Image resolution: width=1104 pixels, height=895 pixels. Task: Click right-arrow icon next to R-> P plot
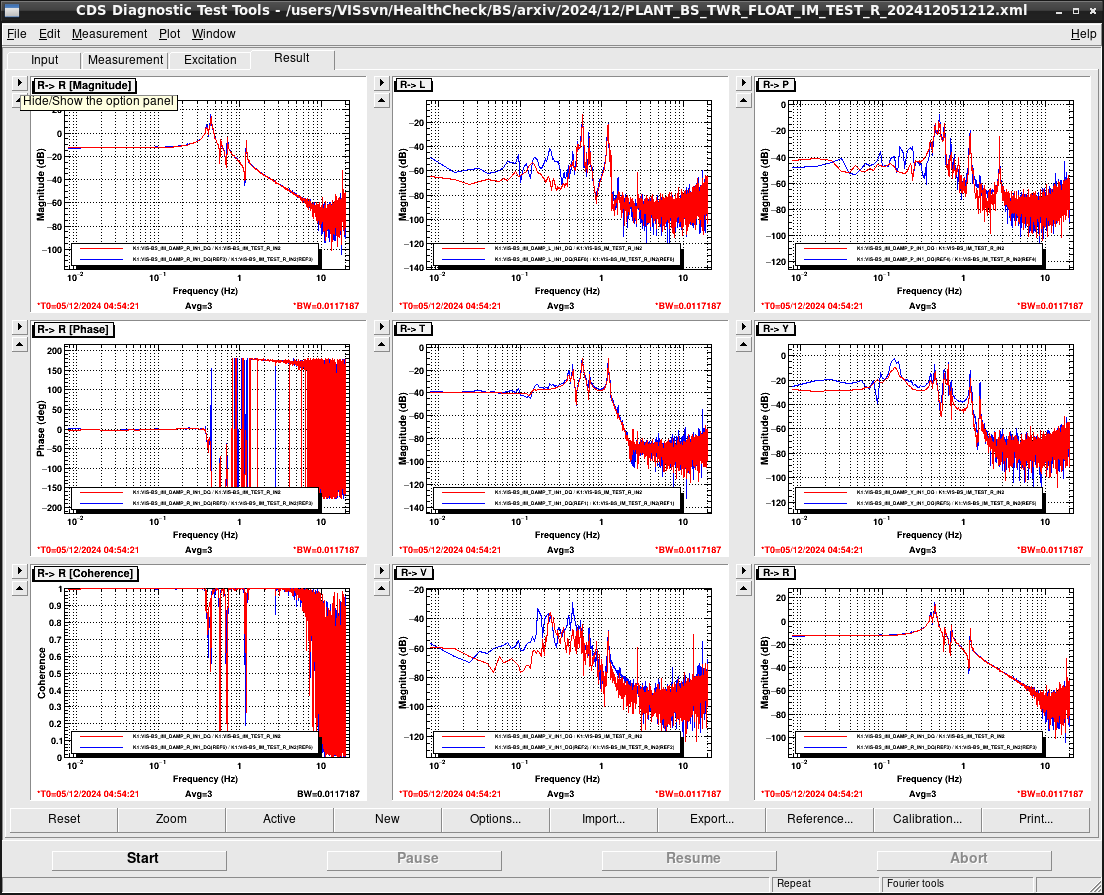click(744, 83)
